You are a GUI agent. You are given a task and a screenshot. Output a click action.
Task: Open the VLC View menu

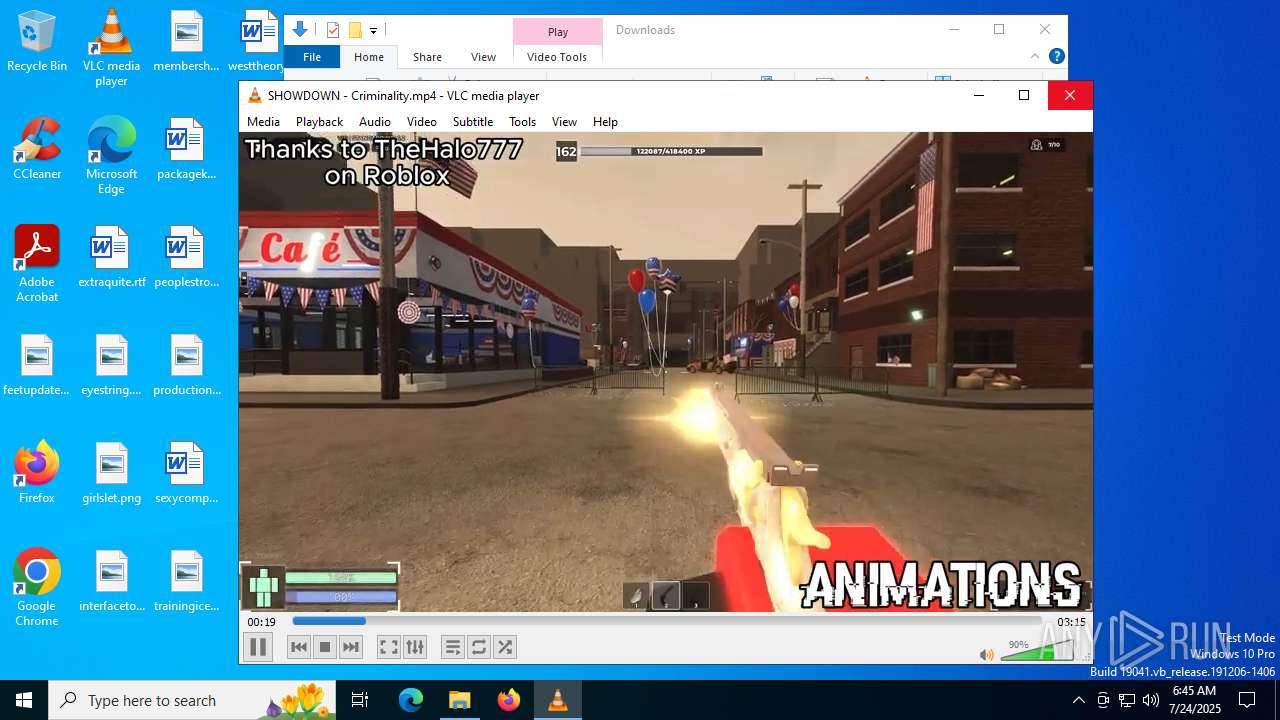click(564, 121)
